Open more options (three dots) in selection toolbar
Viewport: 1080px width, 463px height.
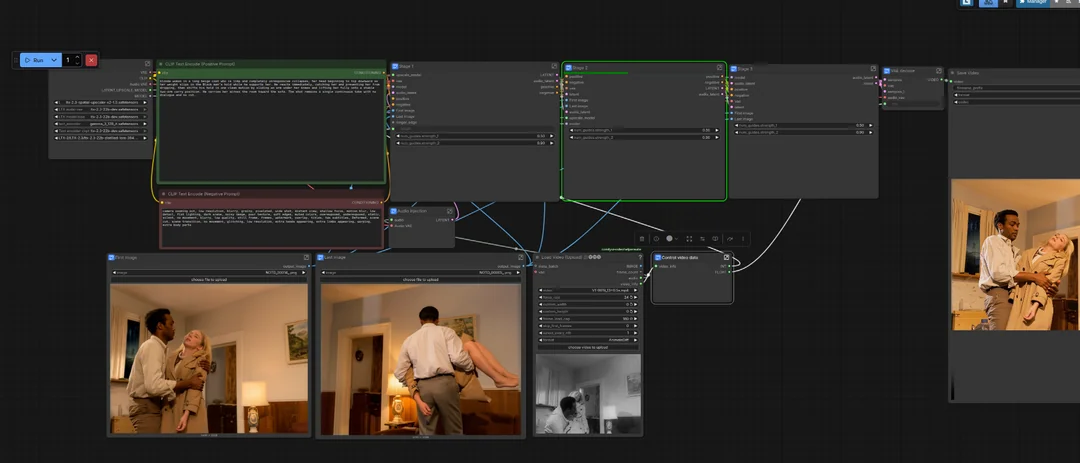pyautogui.click(x=743, y=238)
